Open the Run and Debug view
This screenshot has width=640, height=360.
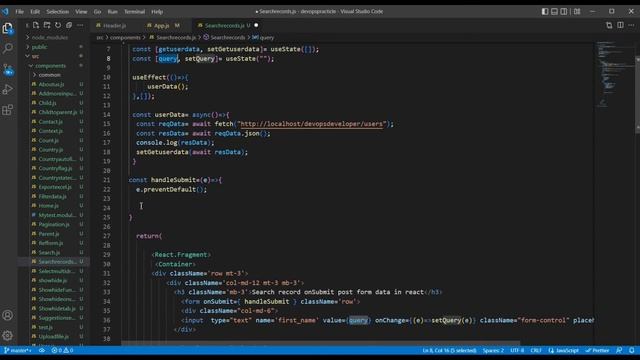click(8, 89)
